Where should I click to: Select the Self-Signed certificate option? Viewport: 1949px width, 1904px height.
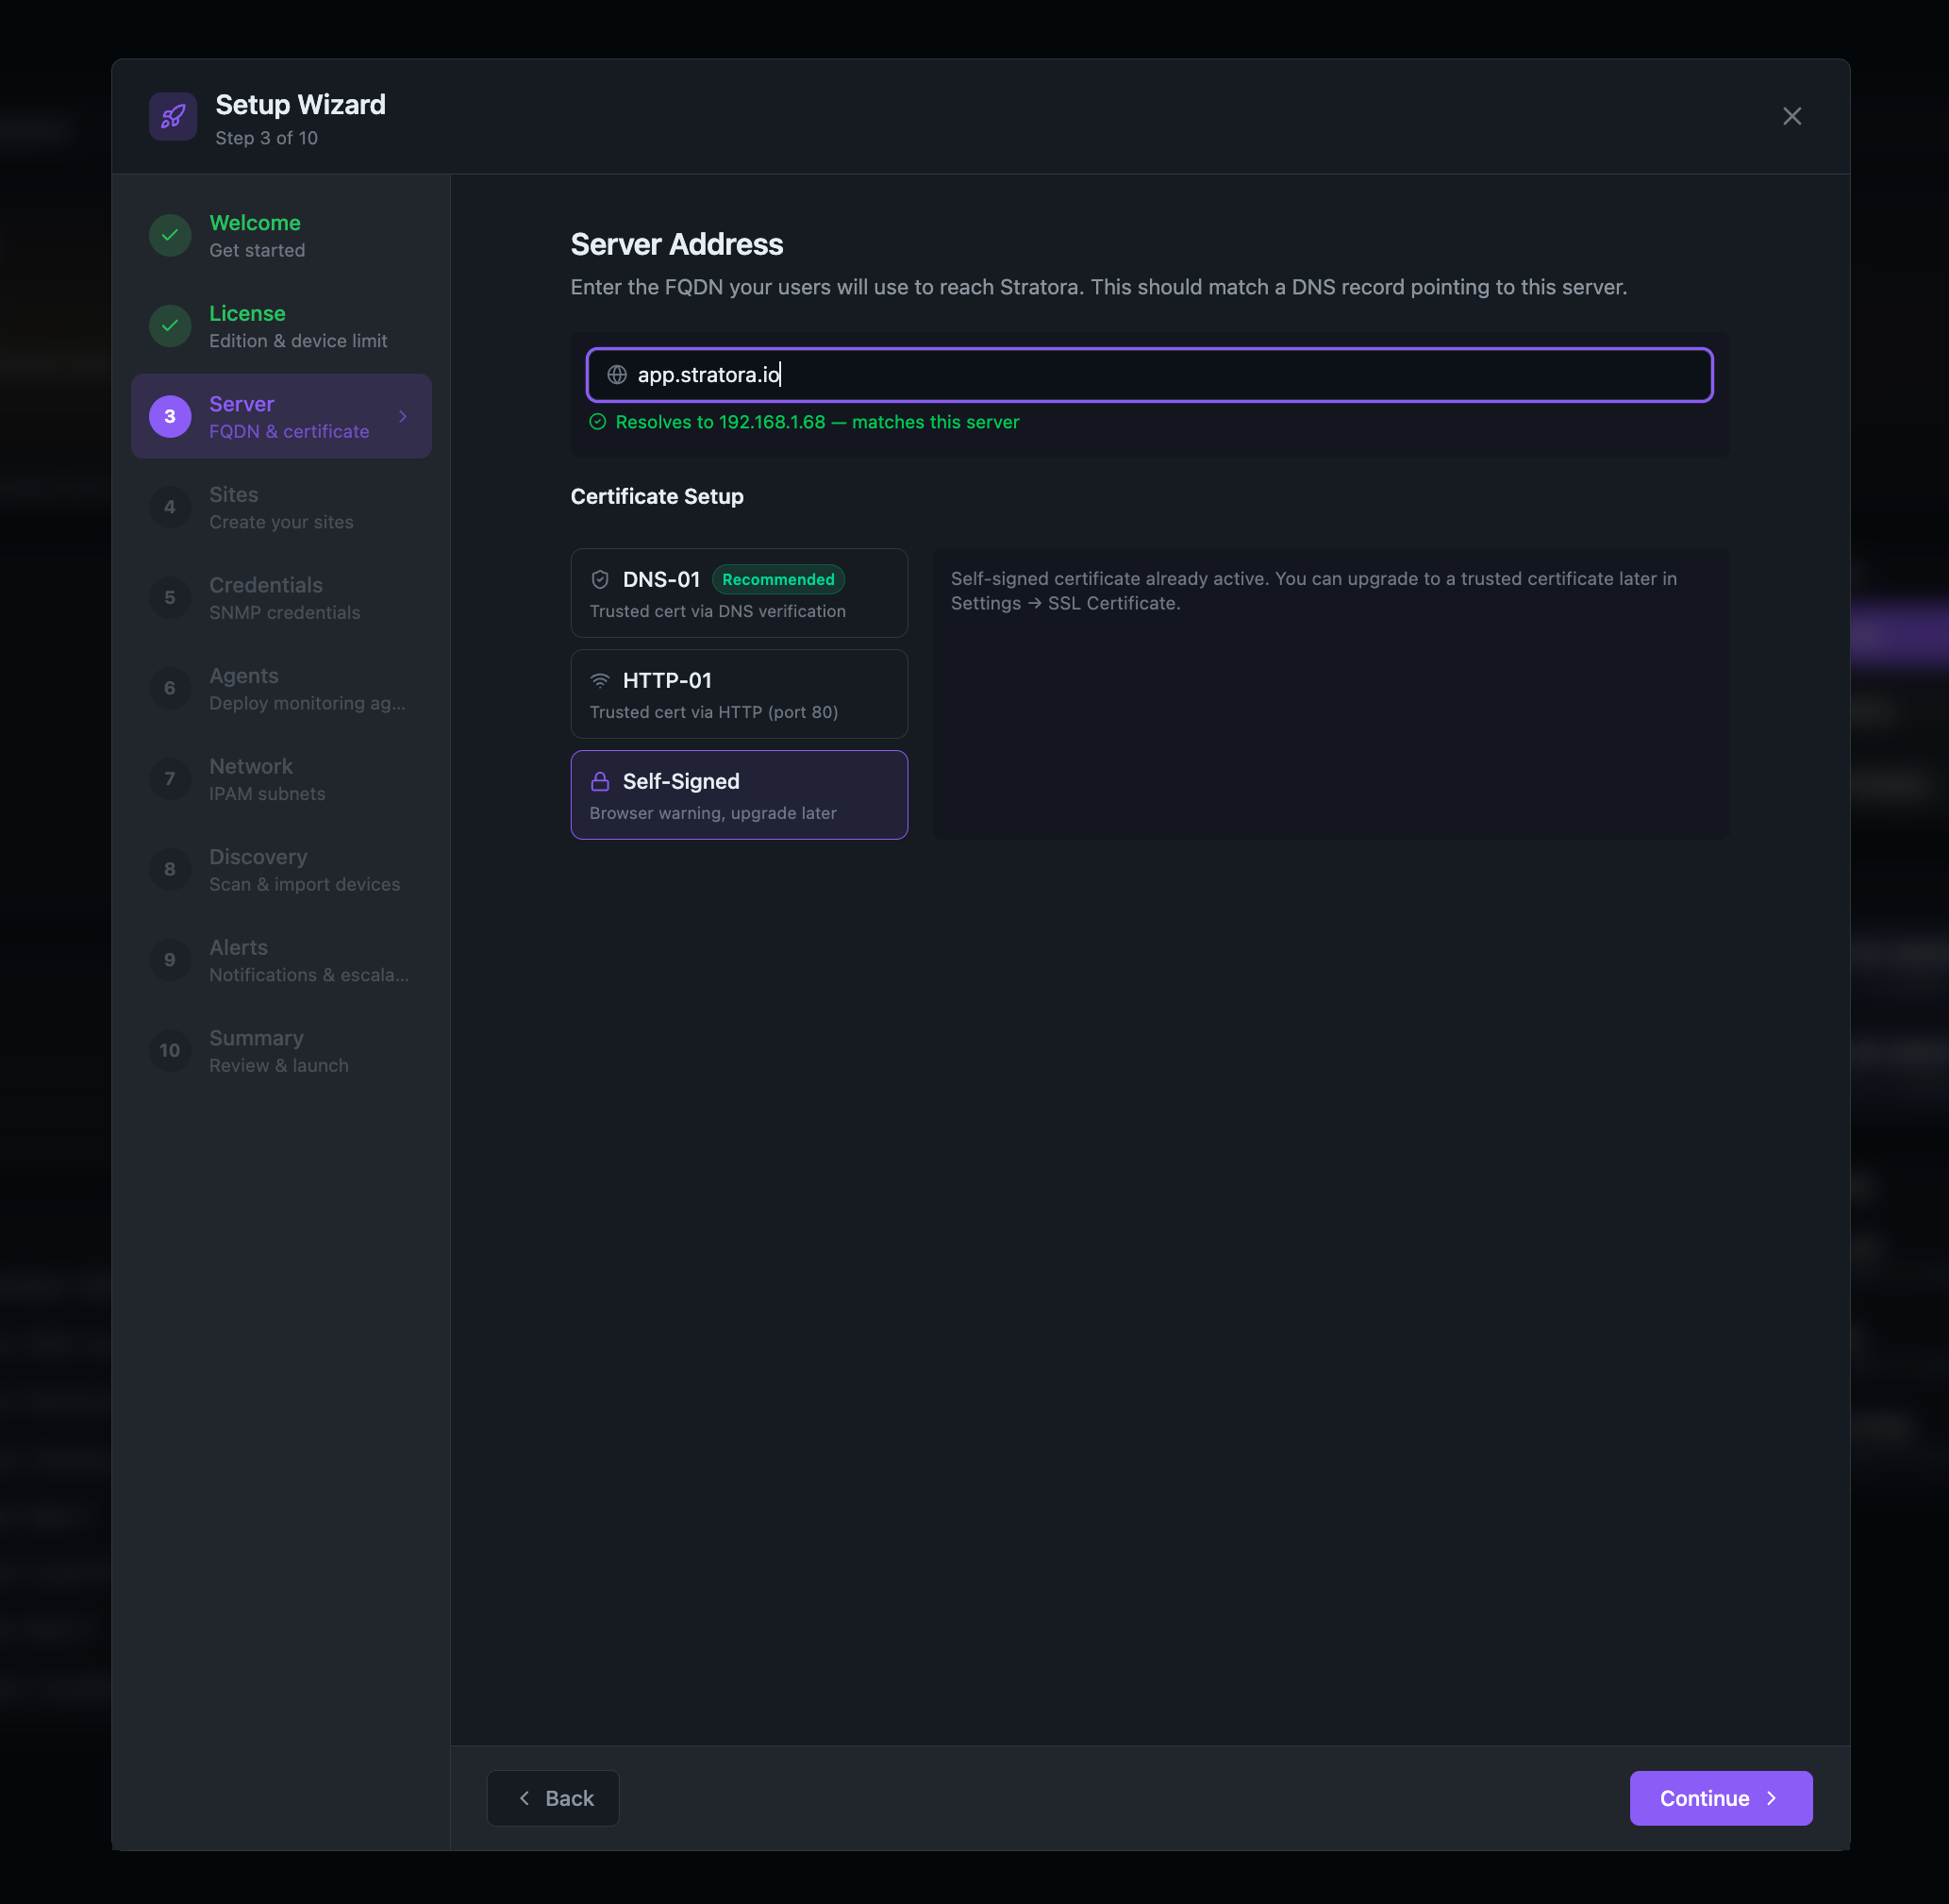(x=739, y=794)
